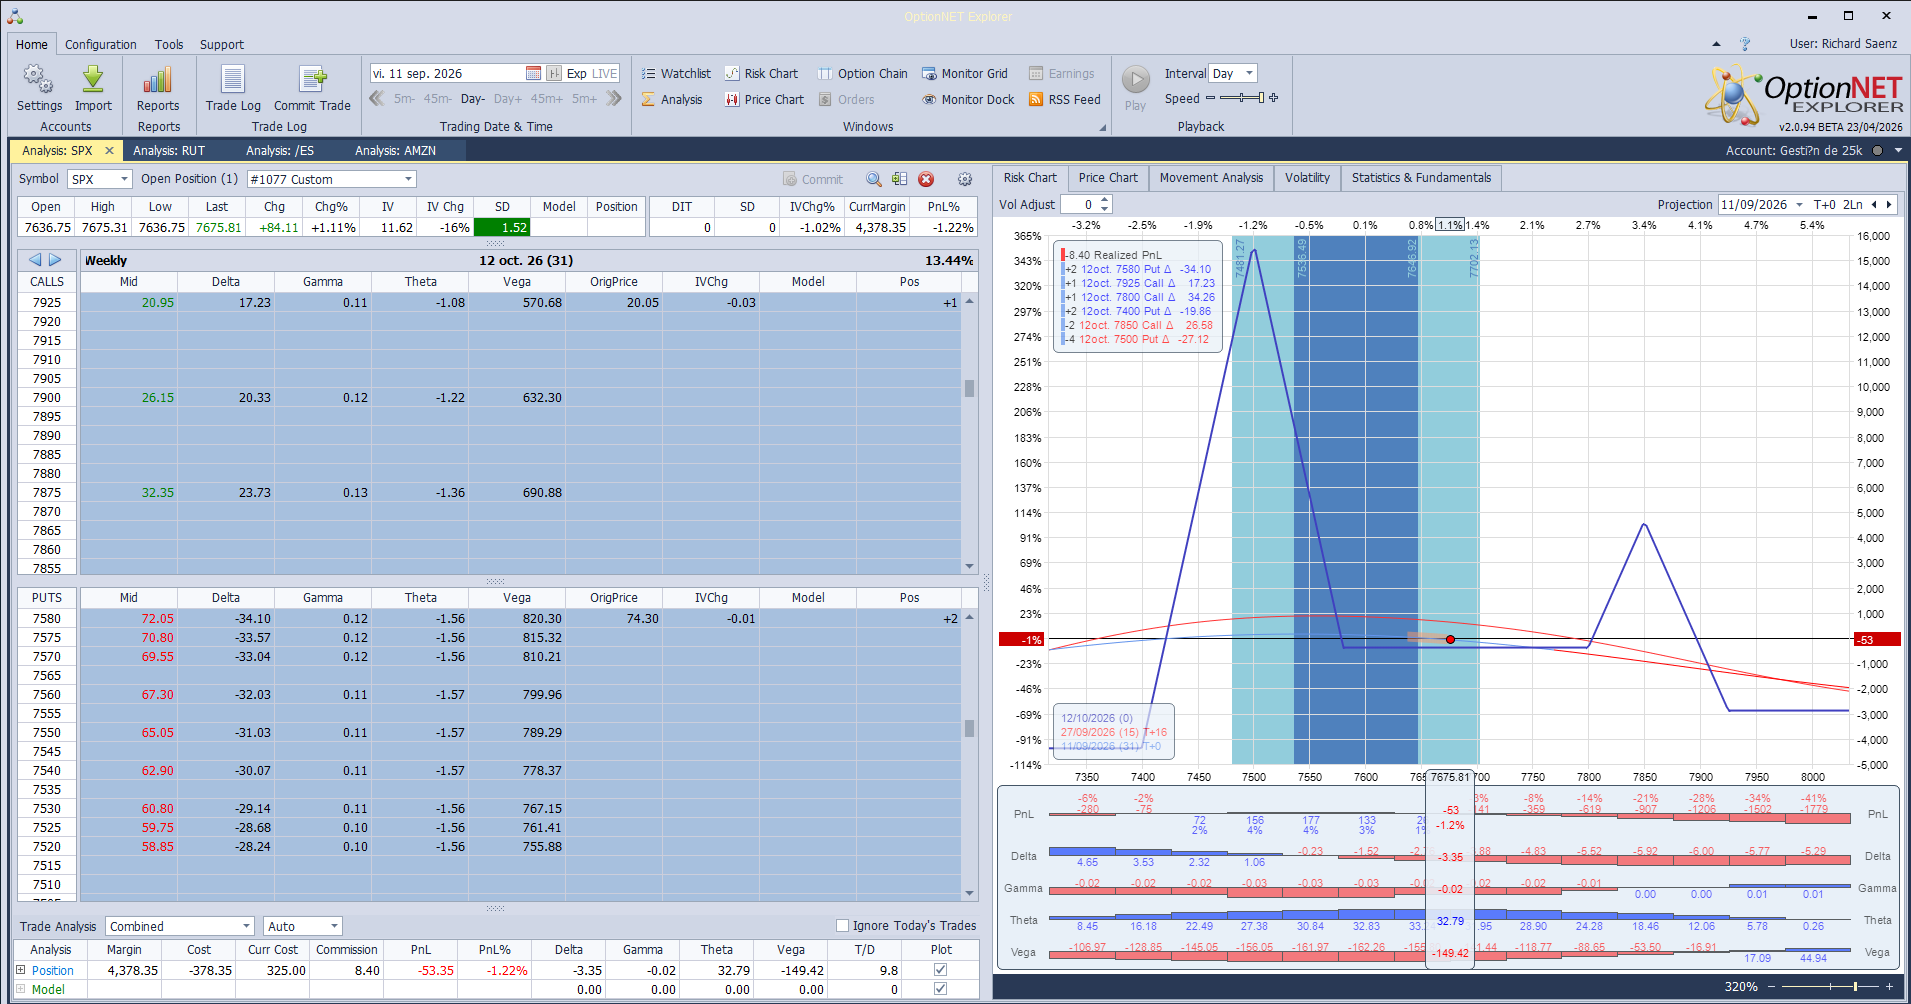Viewport: 1911px width, 1004px height.
Task: Toggle the Exp option
Action: tap(577, 73)
